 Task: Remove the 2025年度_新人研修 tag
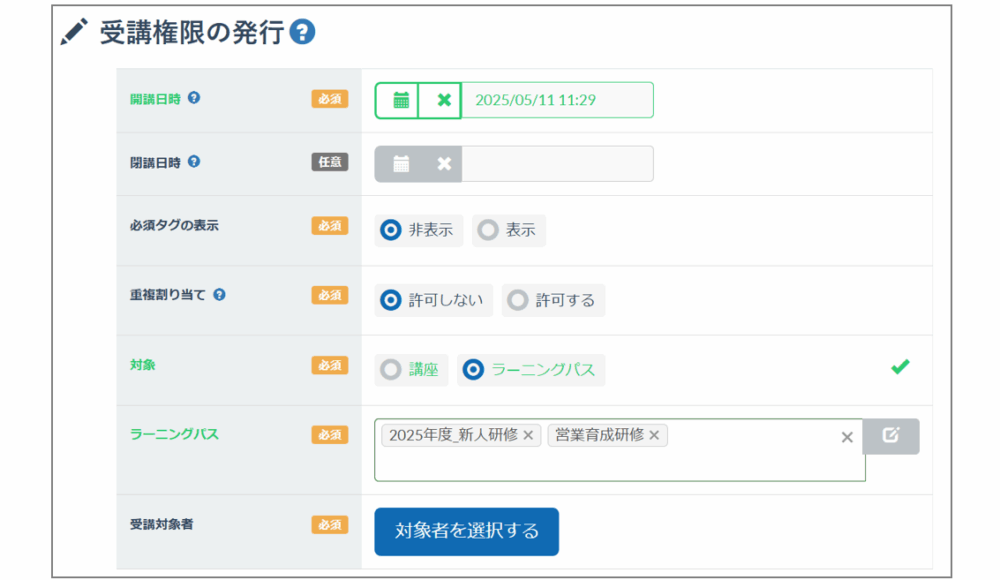click(528, 435)
